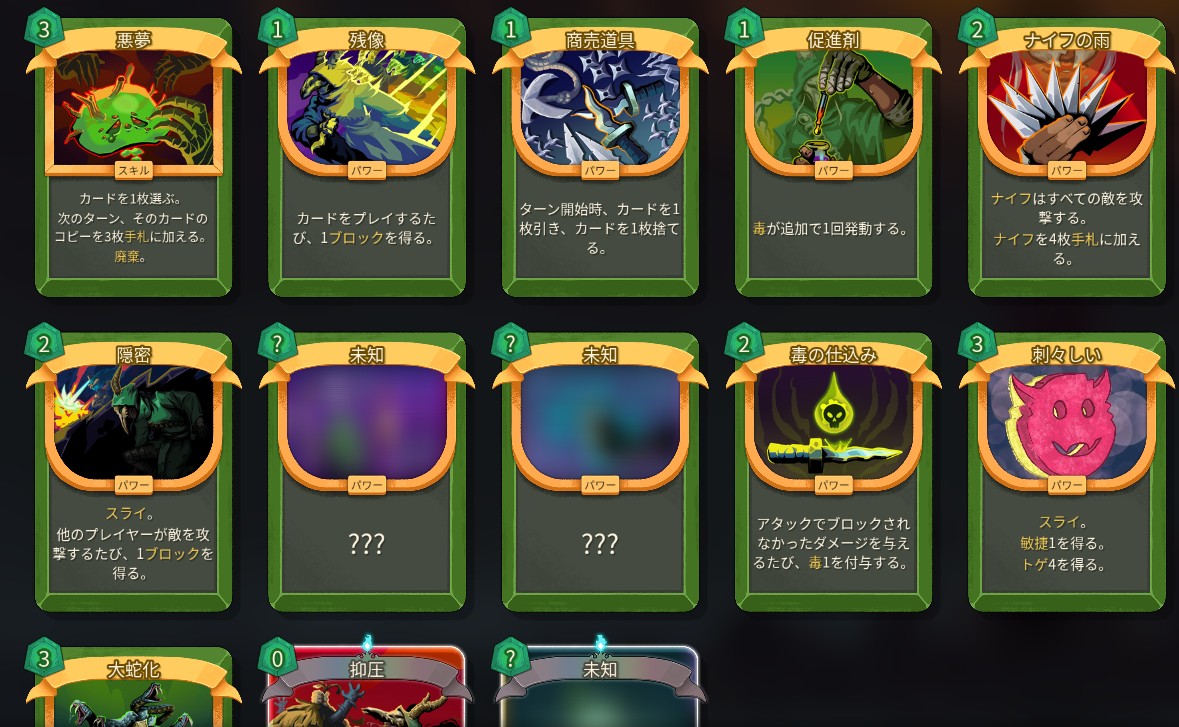1179x727 pixels.
Task: Click the 大蛇化 title banner
Action: [134, 669]
